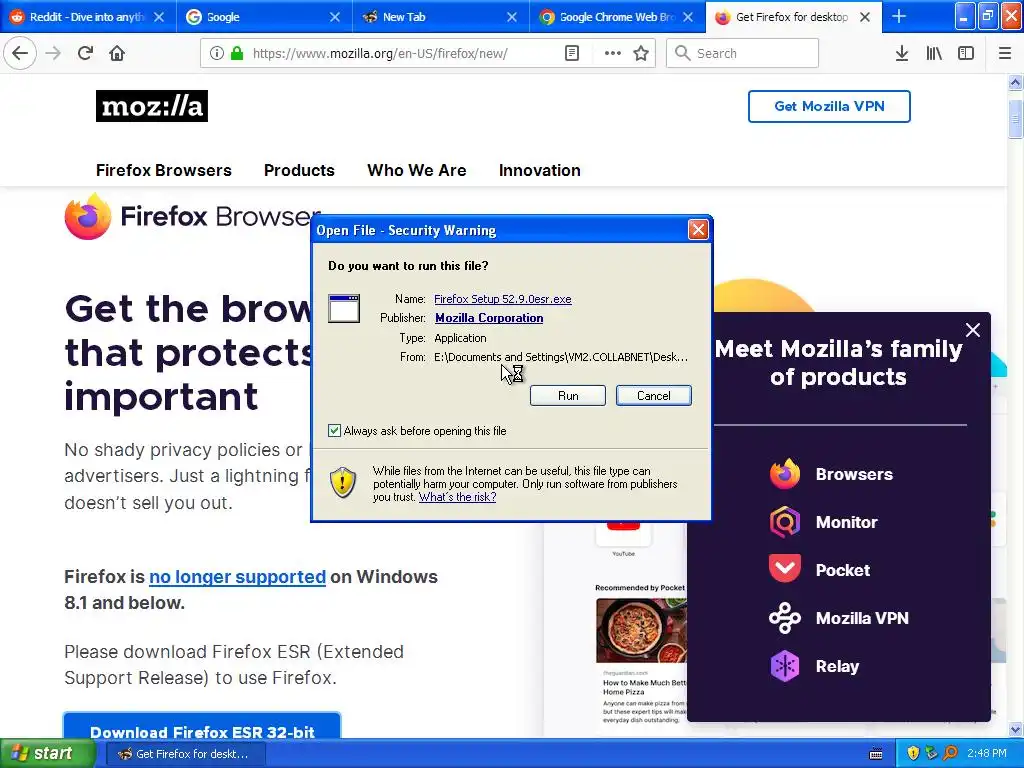The height and width of the screenshot is (768, 1024).
Task: Close the Google Chrome Web Browser tab
Action: (x=688, y=17)
